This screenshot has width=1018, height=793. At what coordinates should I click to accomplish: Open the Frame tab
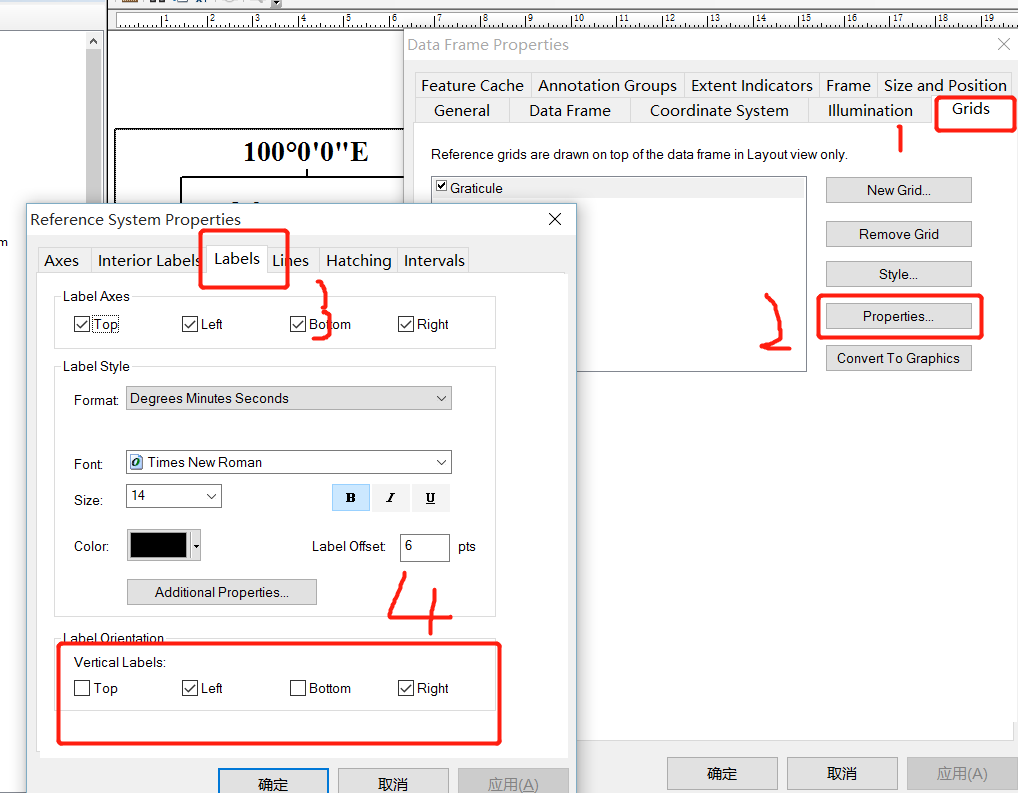pos(848,86)
